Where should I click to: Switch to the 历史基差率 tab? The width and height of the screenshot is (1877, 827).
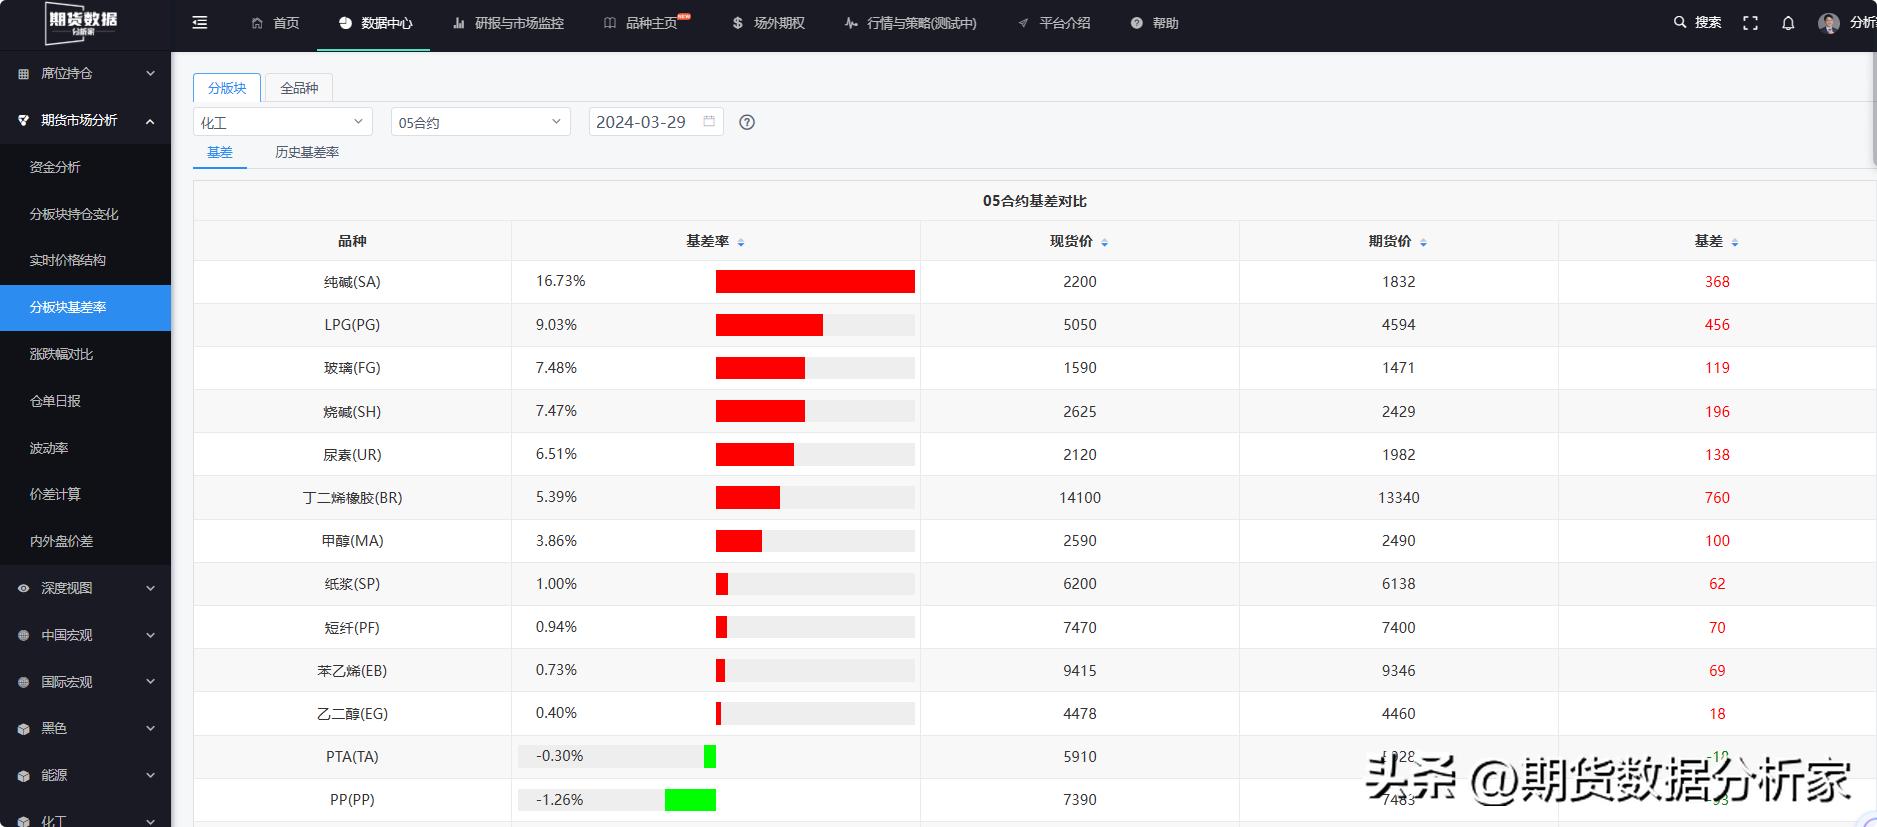click(x=307, y=152)
